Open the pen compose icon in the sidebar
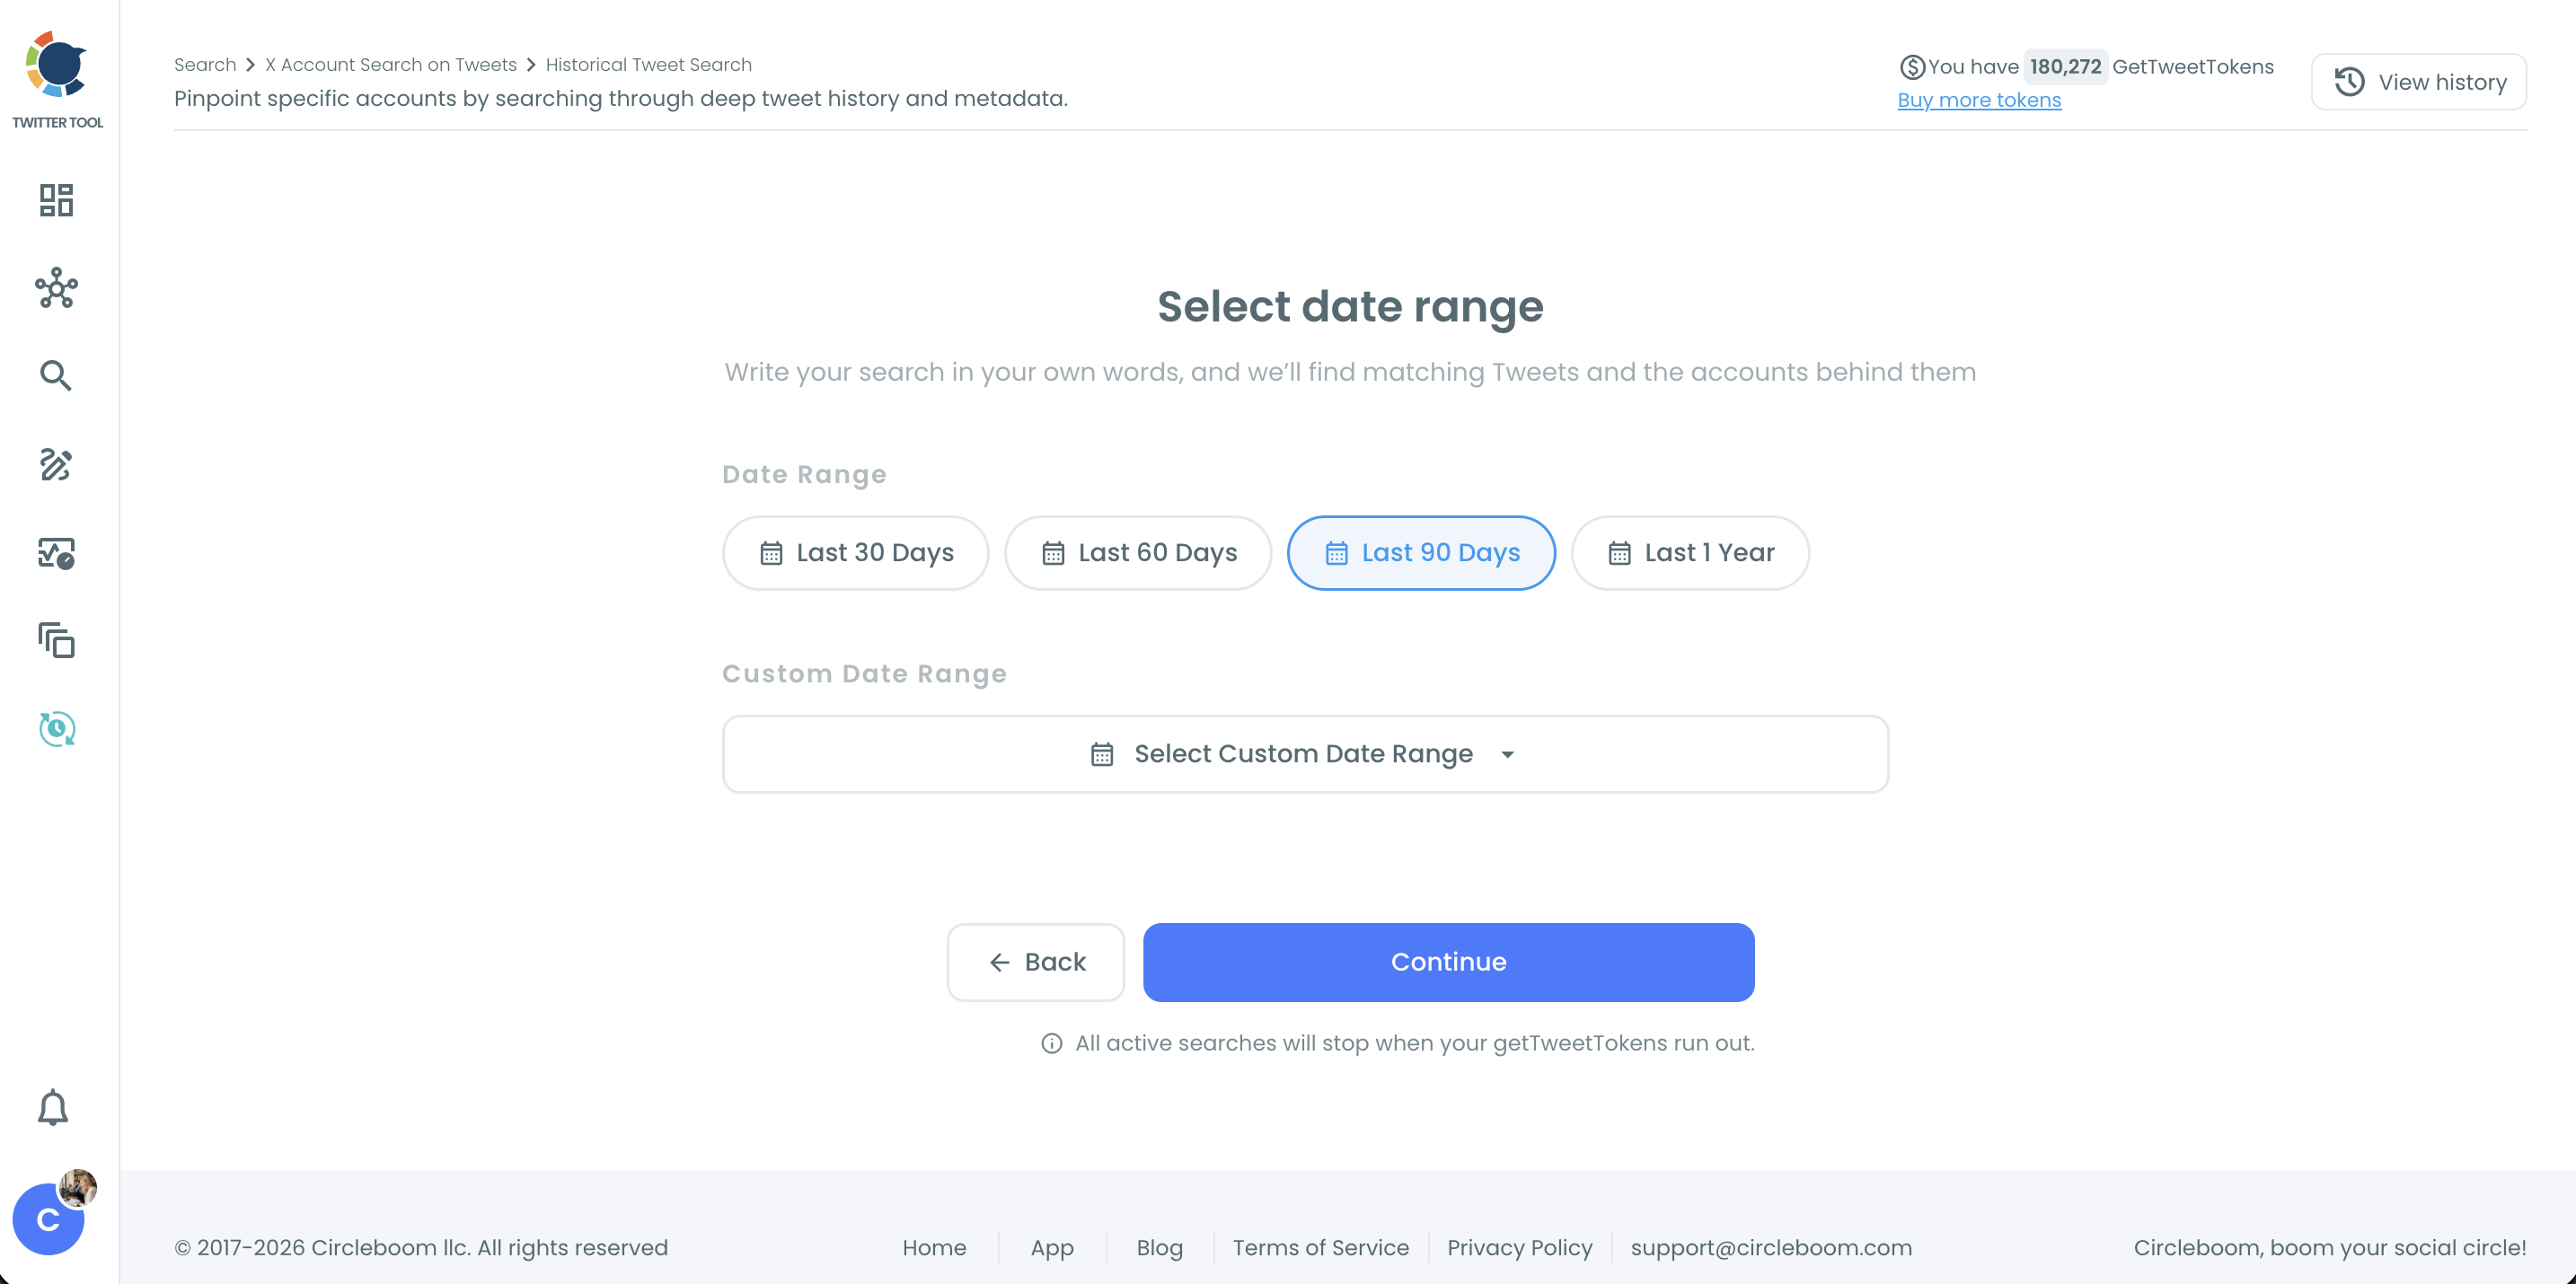Viewport: 2576px width, 1284px height. (56, 465)
